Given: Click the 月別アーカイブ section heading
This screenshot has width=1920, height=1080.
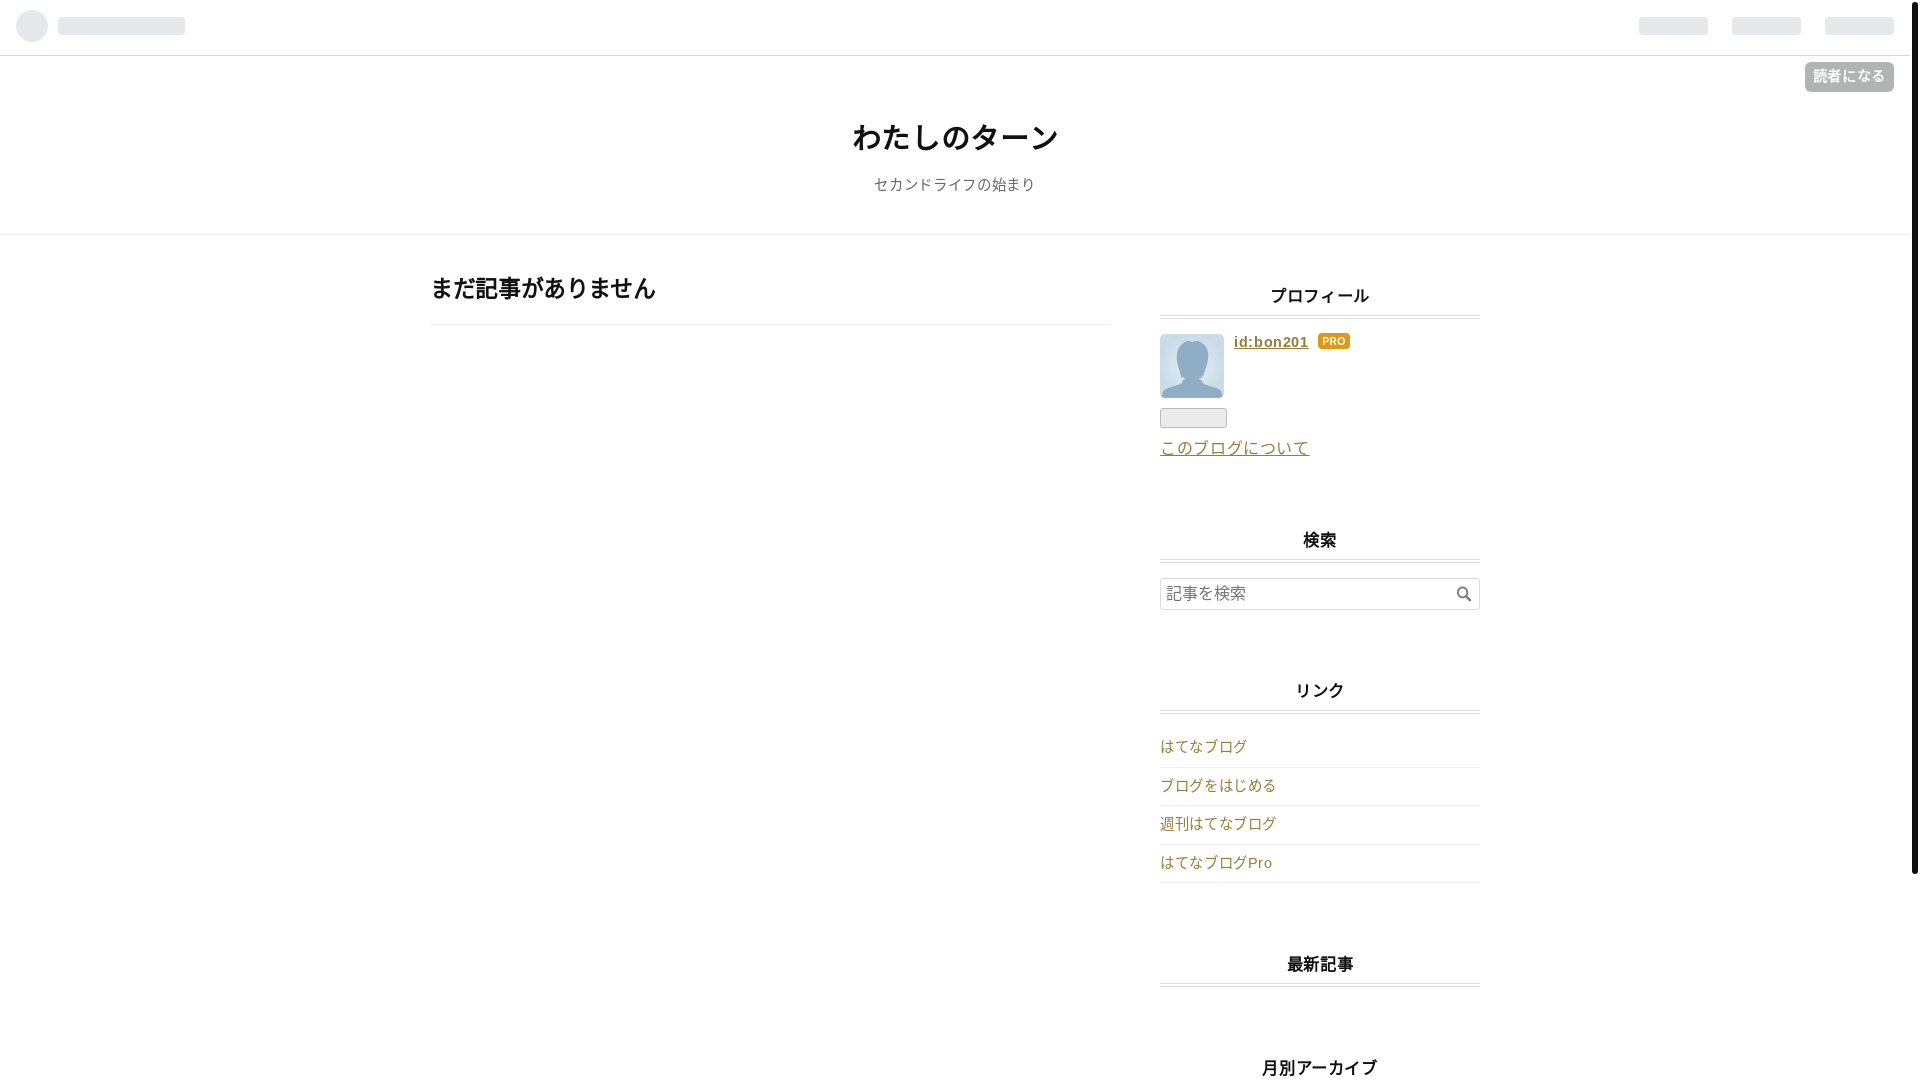Looking at the screenshot, I should pos(1320,1068).
